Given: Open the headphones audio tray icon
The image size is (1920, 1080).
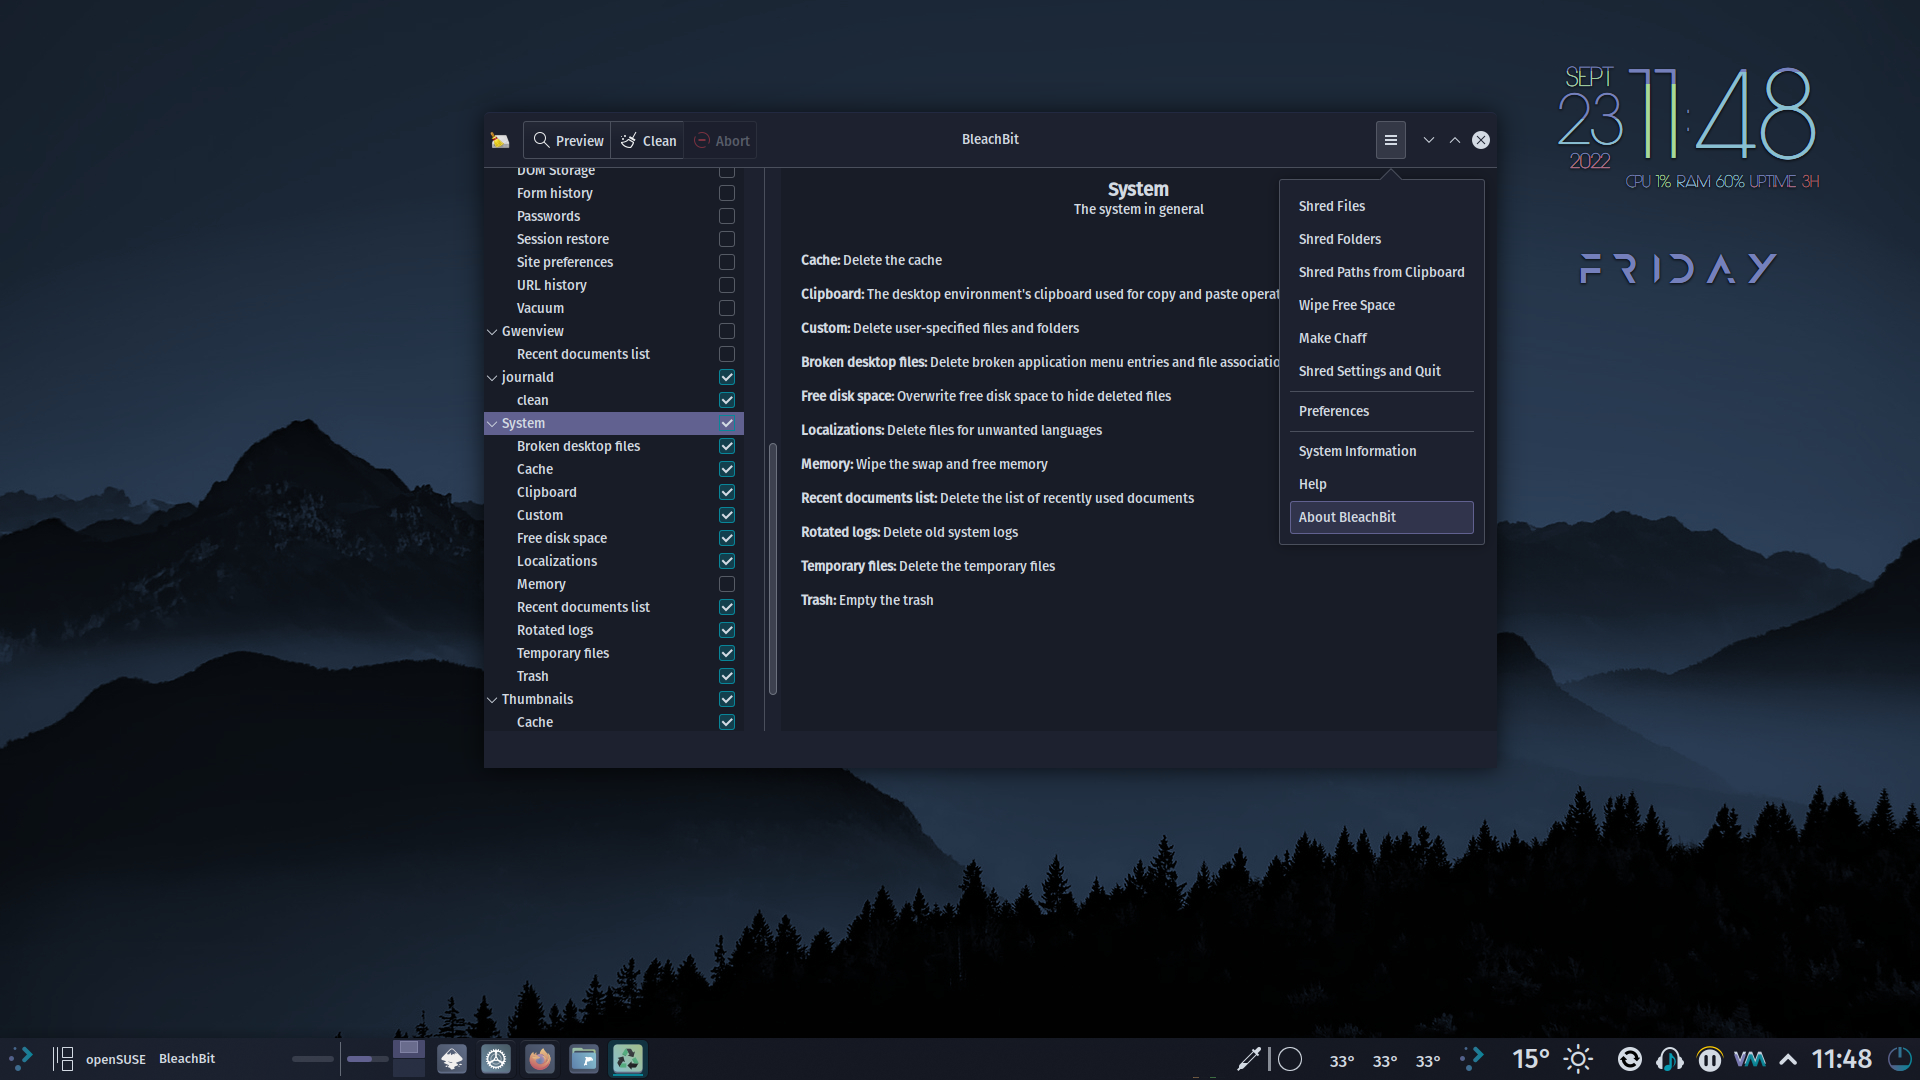Looking at the screenshot, I should pyautogui.click(x=1670, y=1059).
